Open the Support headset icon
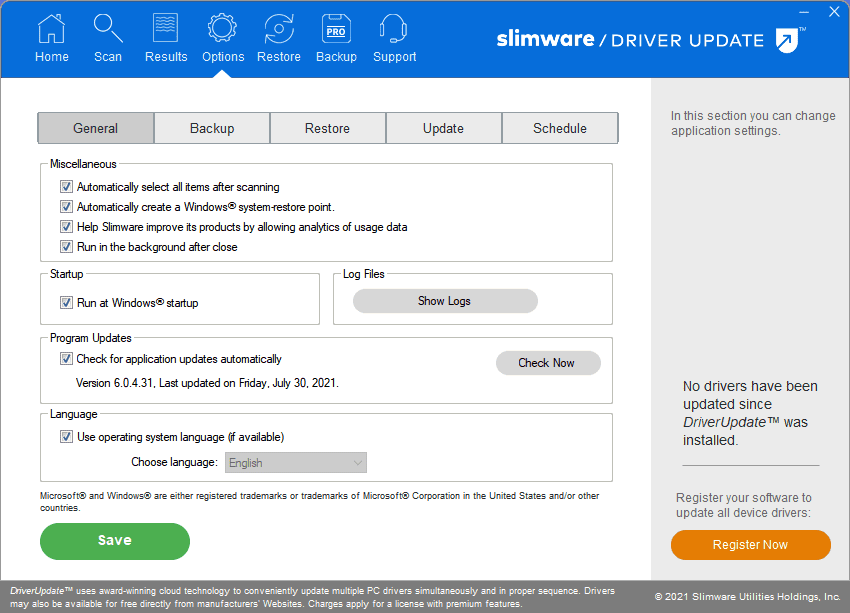 coord(394,28)
